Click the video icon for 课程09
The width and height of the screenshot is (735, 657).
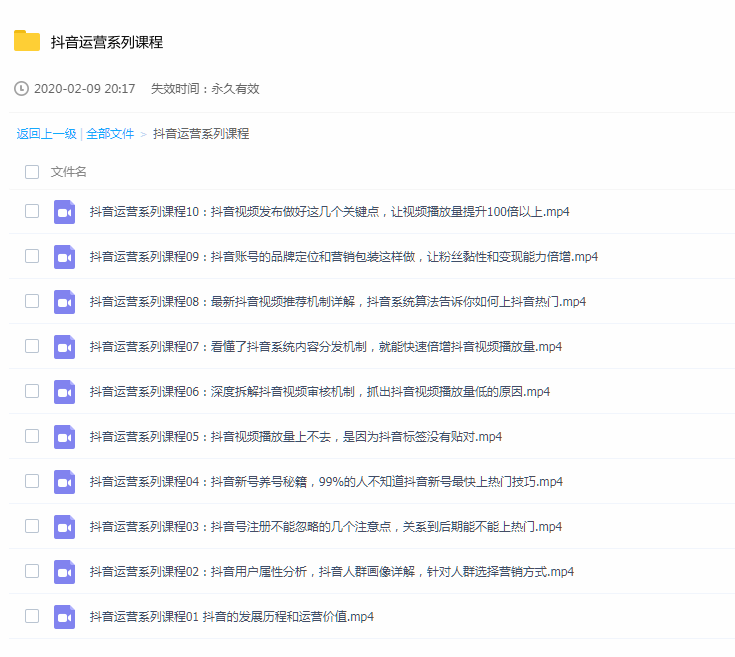click(64, 257)
